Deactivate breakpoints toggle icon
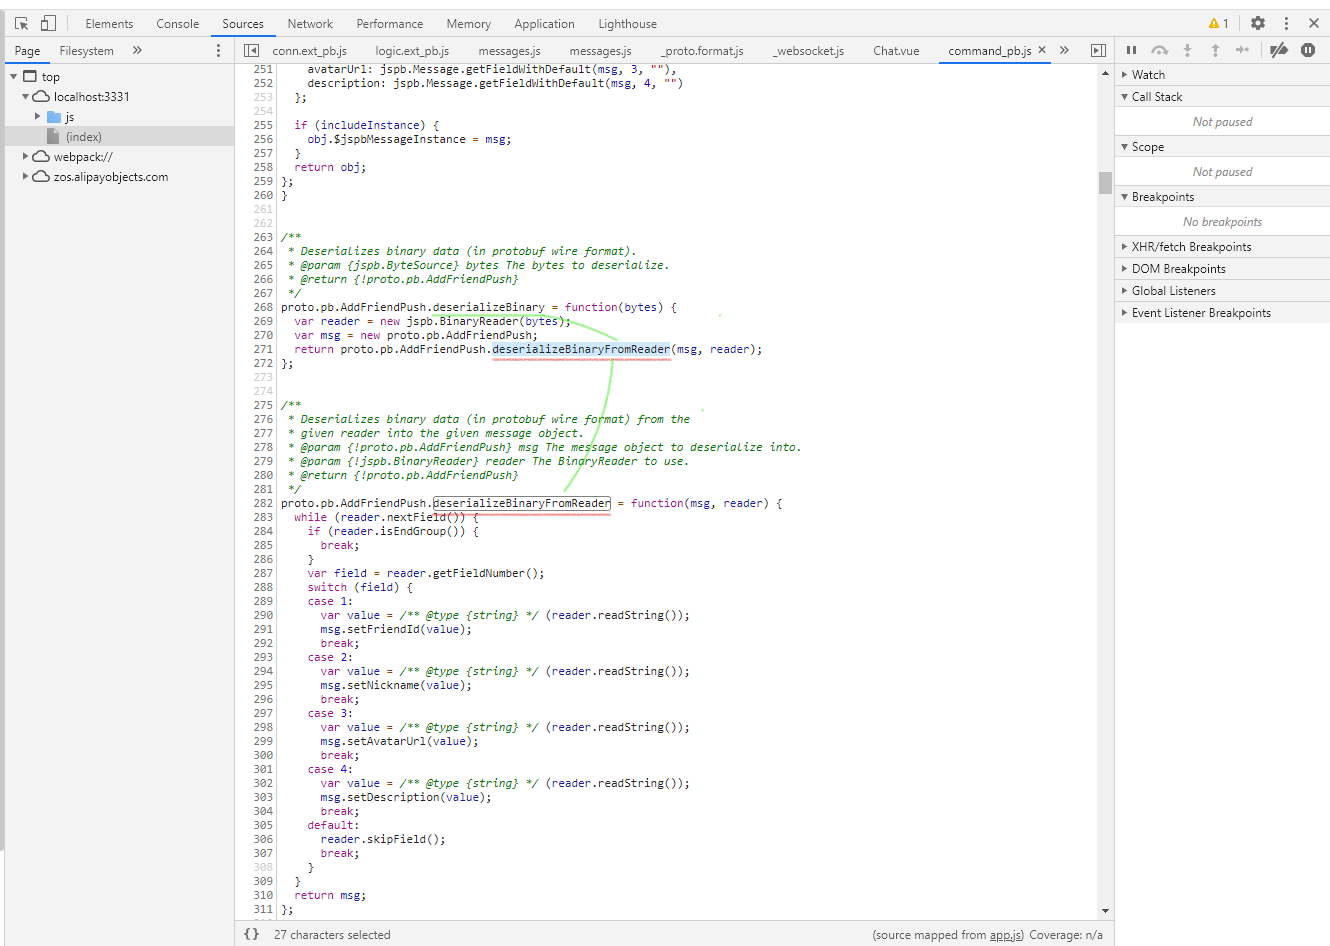 pos(1279,50)
